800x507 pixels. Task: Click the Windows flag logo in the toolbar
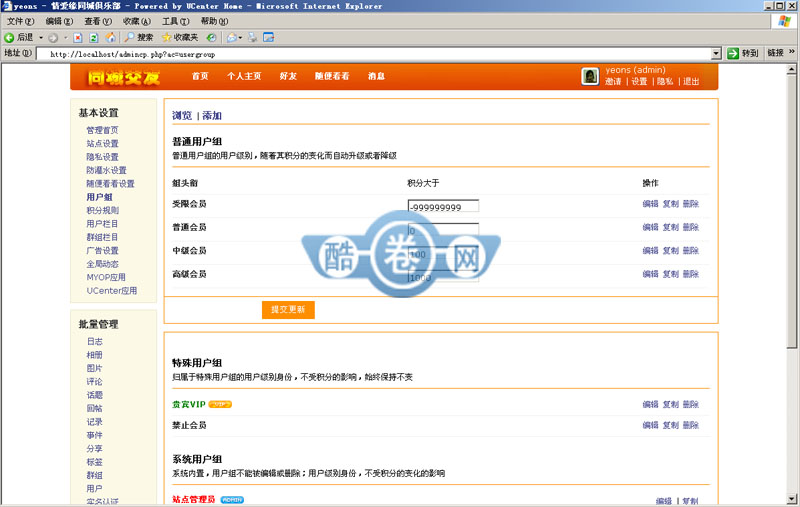(784, 21)
